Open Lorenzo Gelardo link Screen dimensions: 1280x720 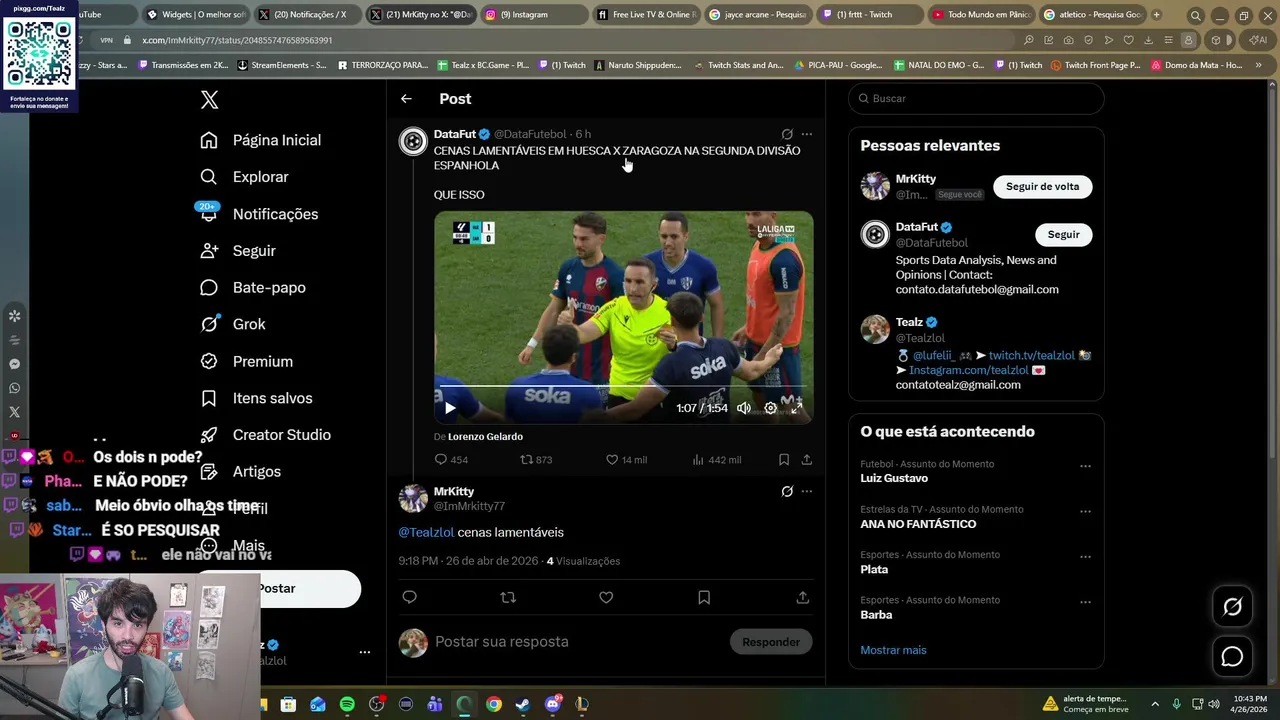(485, 437)
